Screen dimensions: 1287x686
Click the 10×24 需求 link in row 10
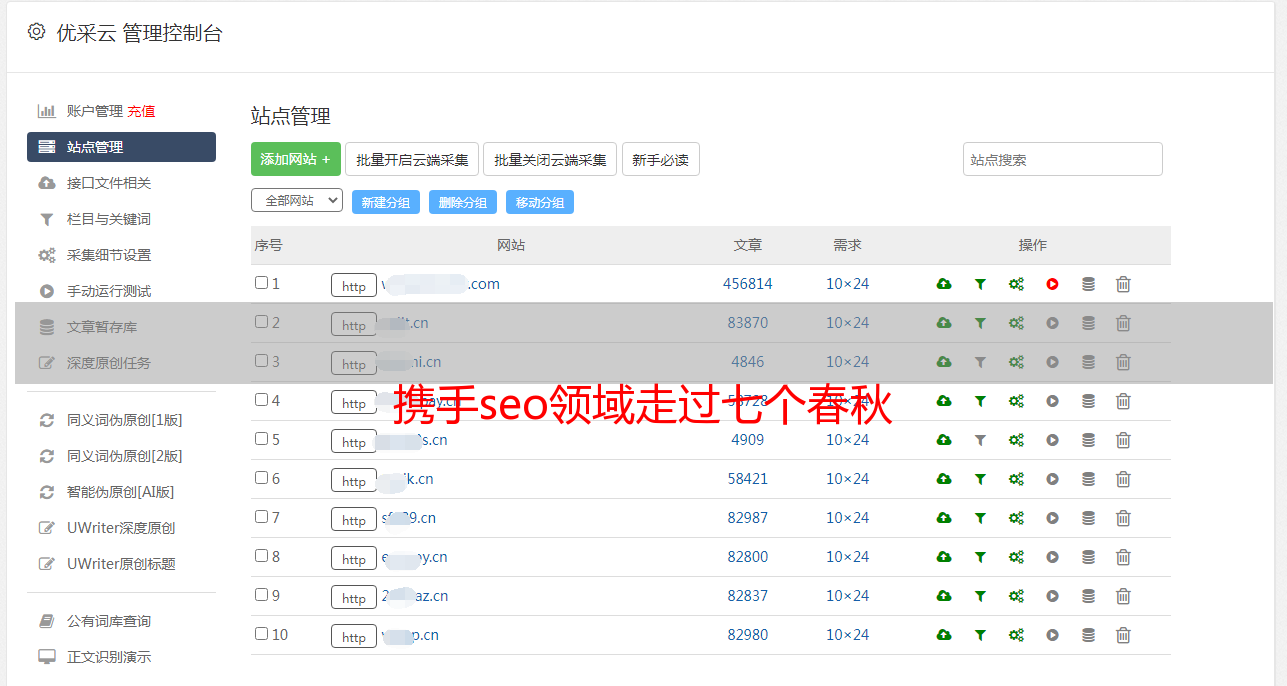point(848,635)
